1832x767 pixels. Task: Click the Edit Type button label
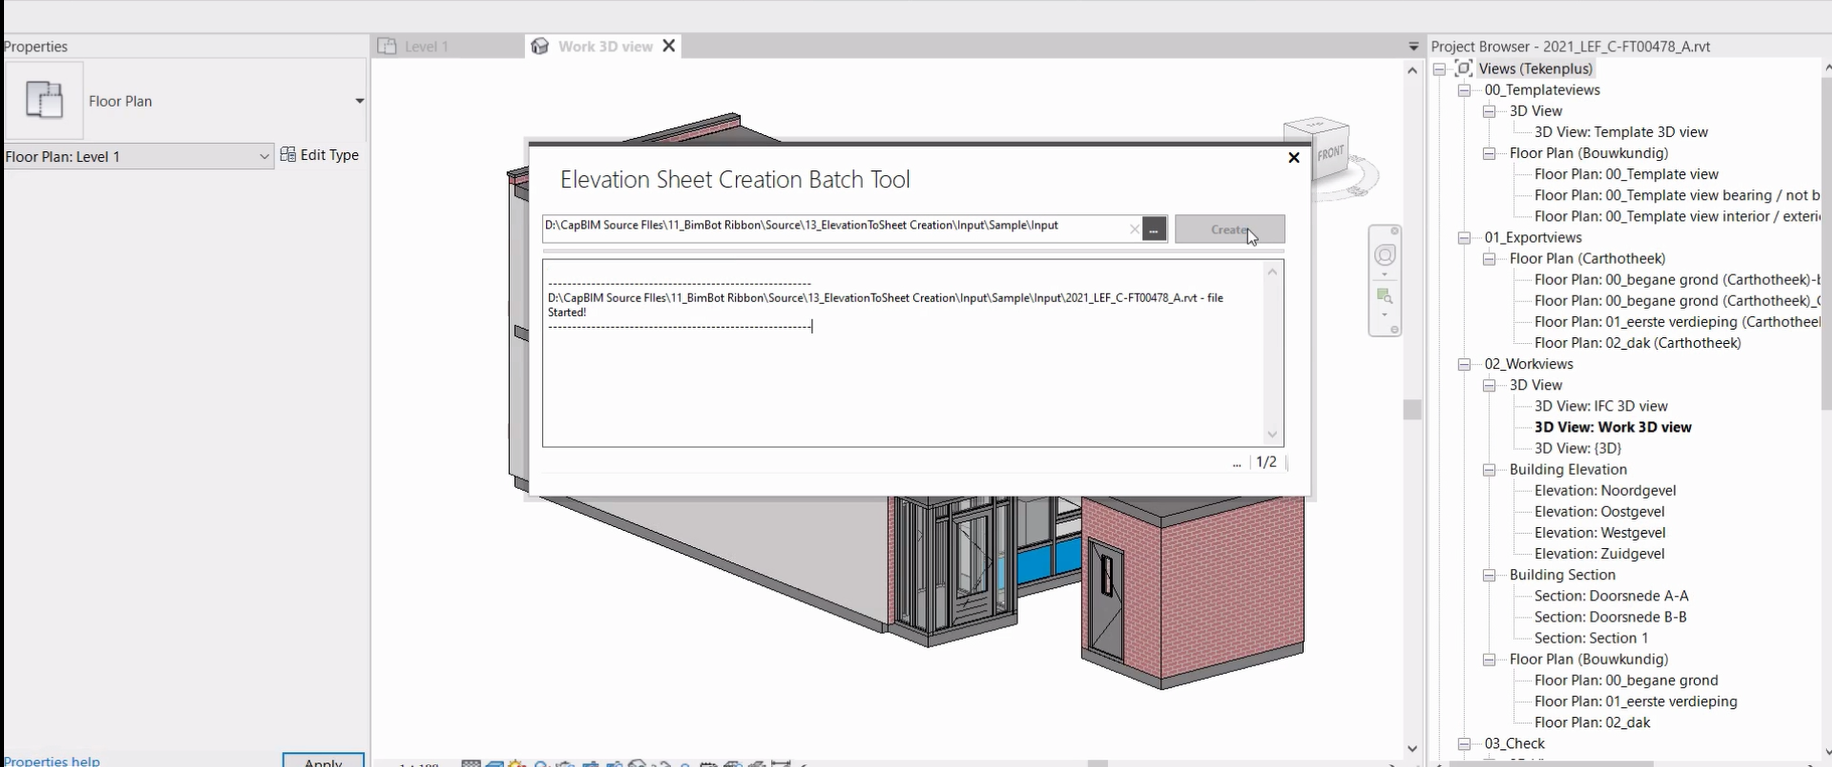click(x=329, y=155)
